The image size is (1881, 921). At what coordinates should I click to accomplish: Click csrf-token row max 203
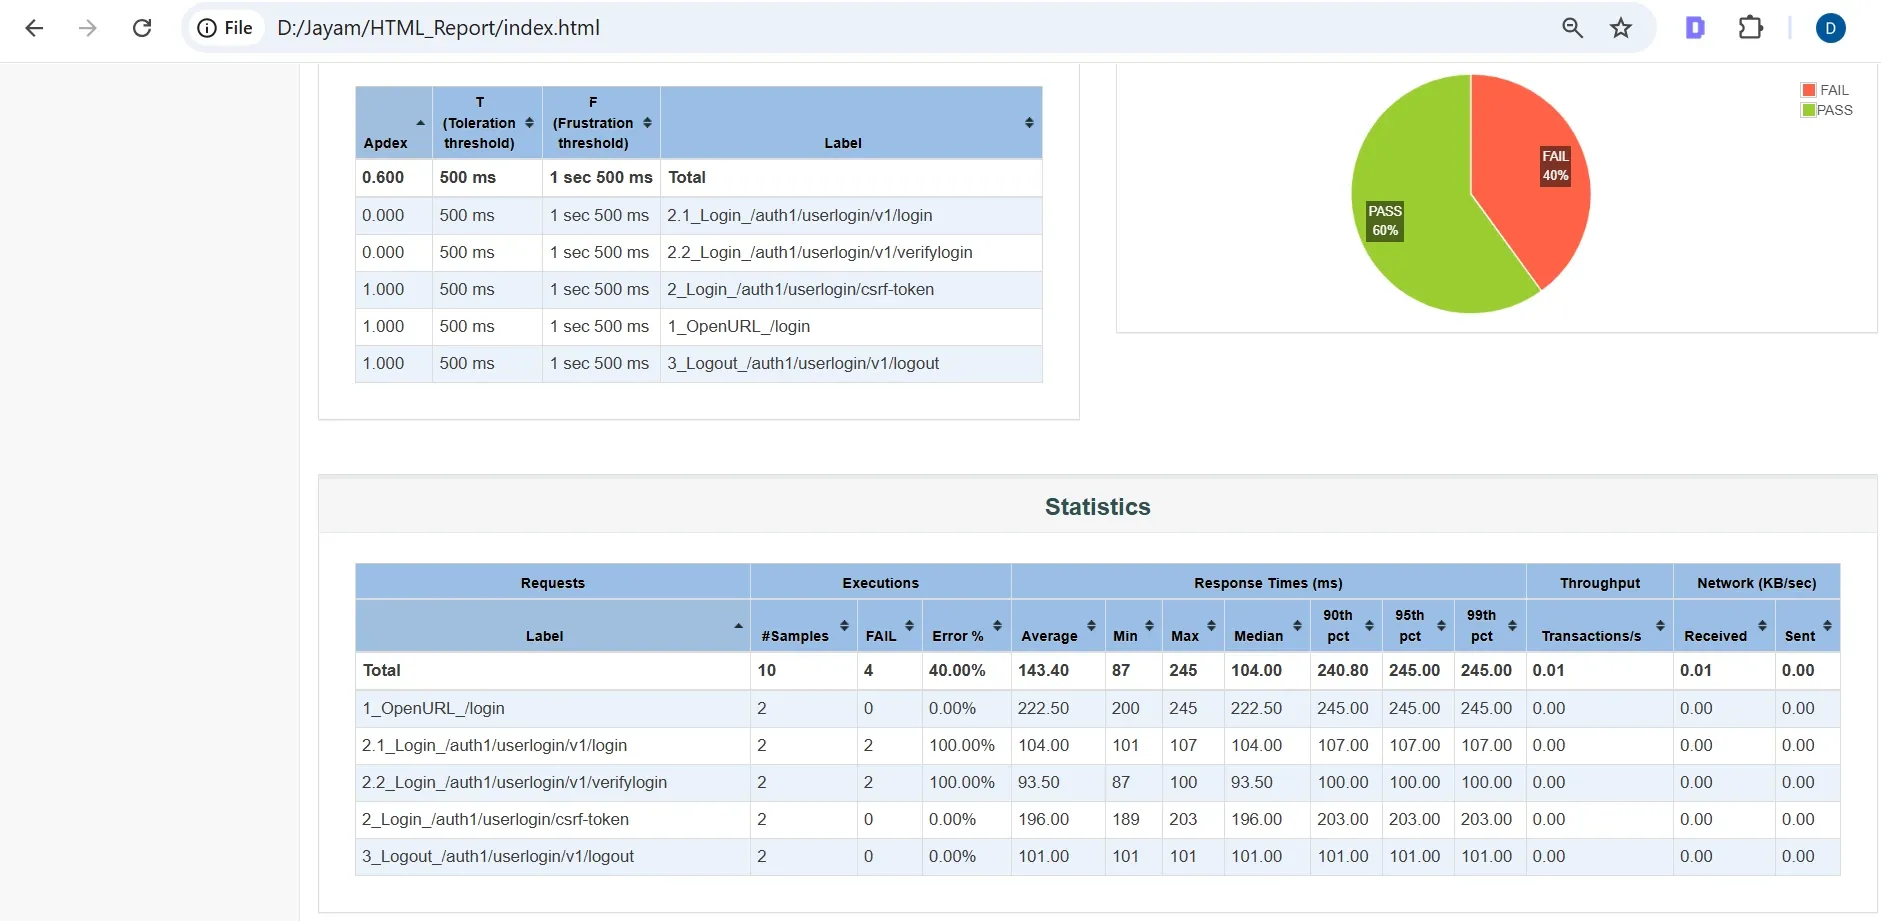[x=1183, y=819]
